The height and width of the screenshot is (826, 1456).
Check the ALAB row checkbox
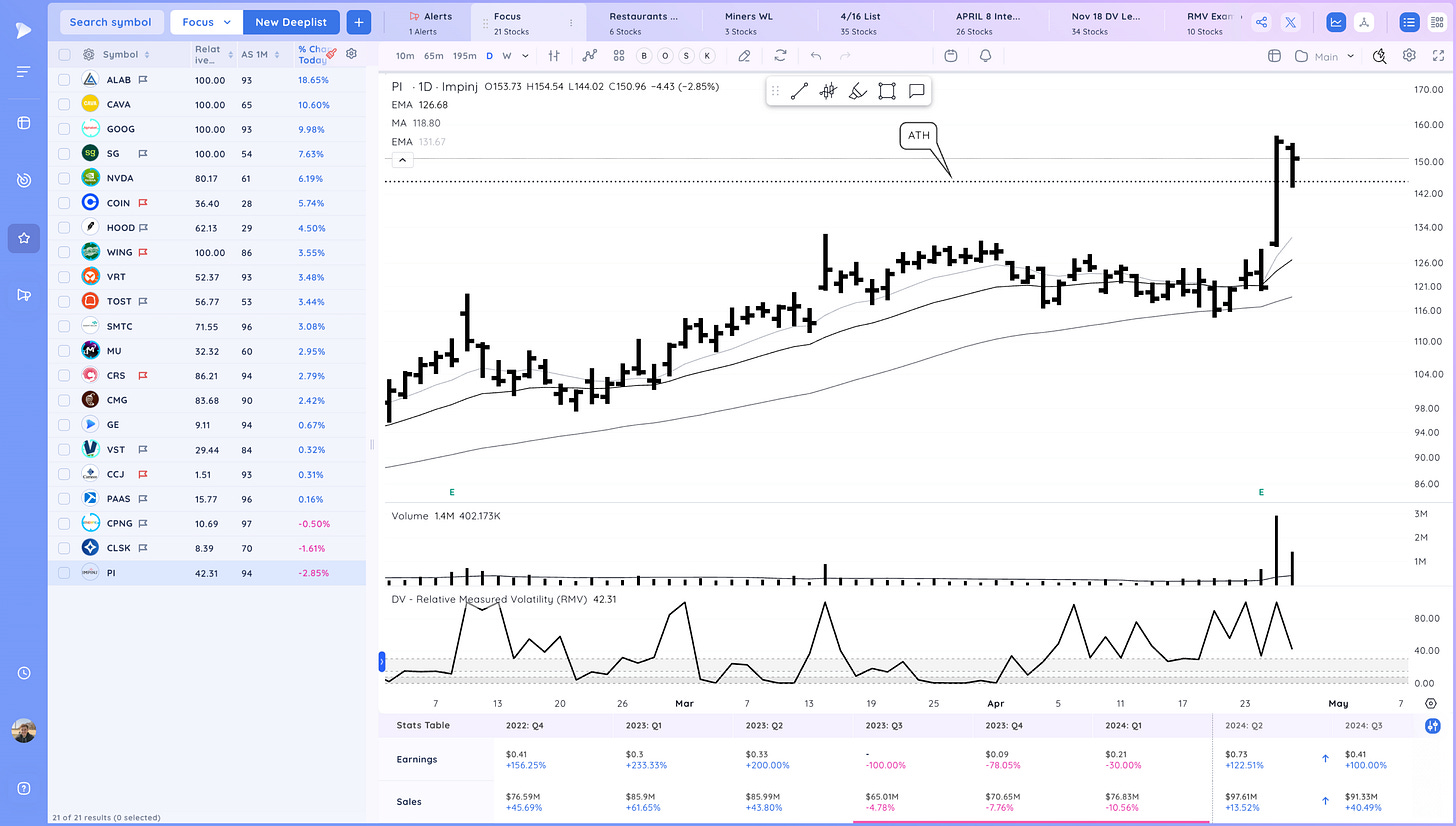tap(64, 80)
